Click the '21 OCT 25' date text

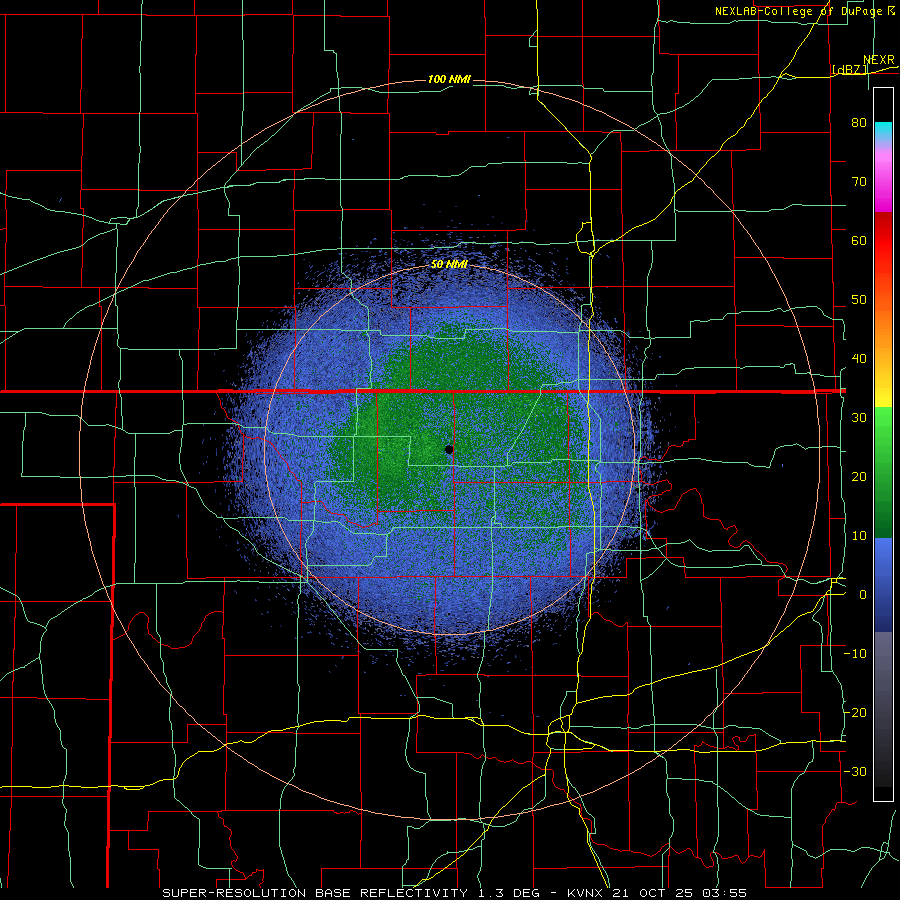(x=654, y=893)
